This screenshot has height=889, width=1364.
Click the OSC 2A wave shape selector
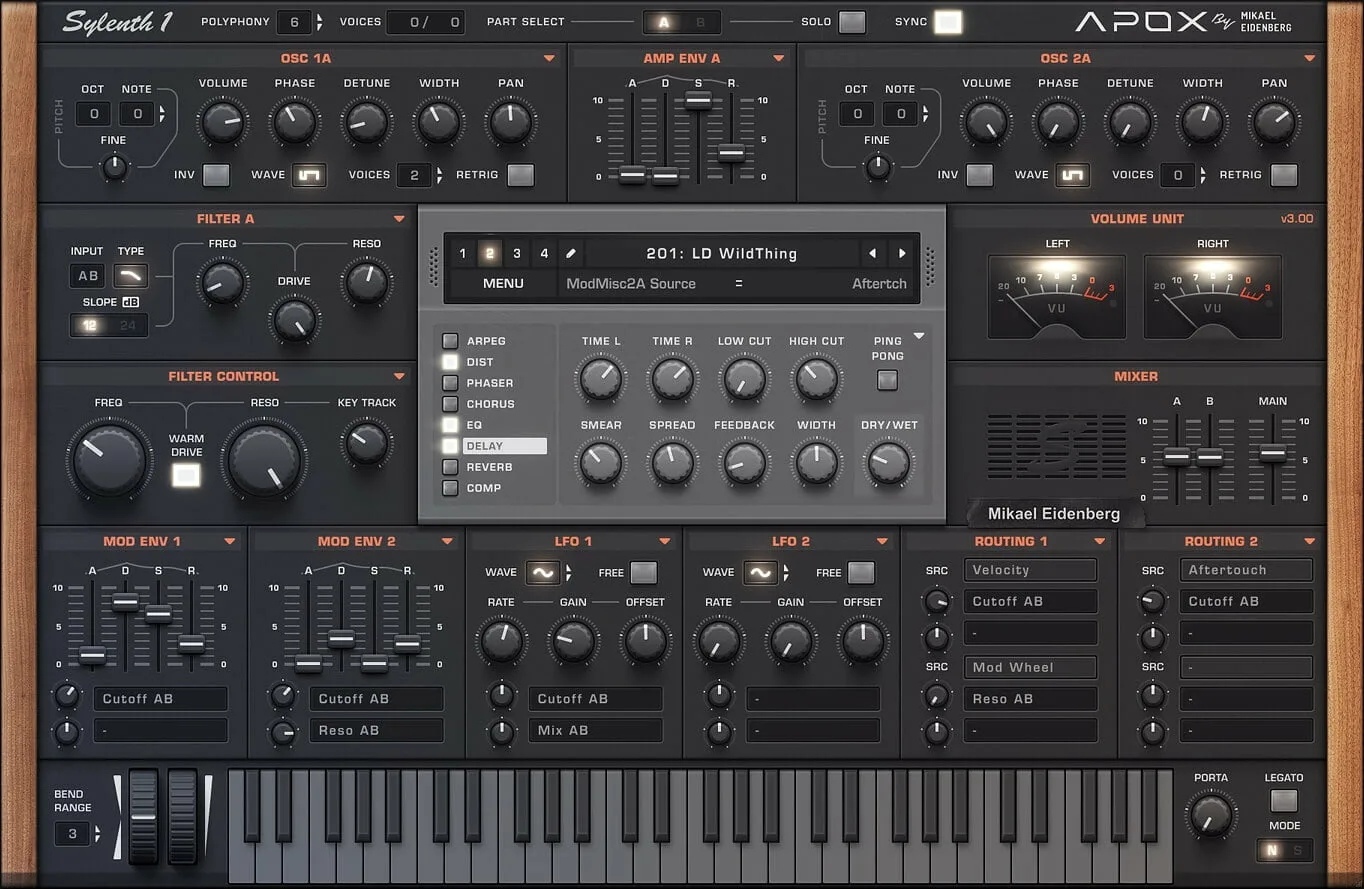(1072, 175)
